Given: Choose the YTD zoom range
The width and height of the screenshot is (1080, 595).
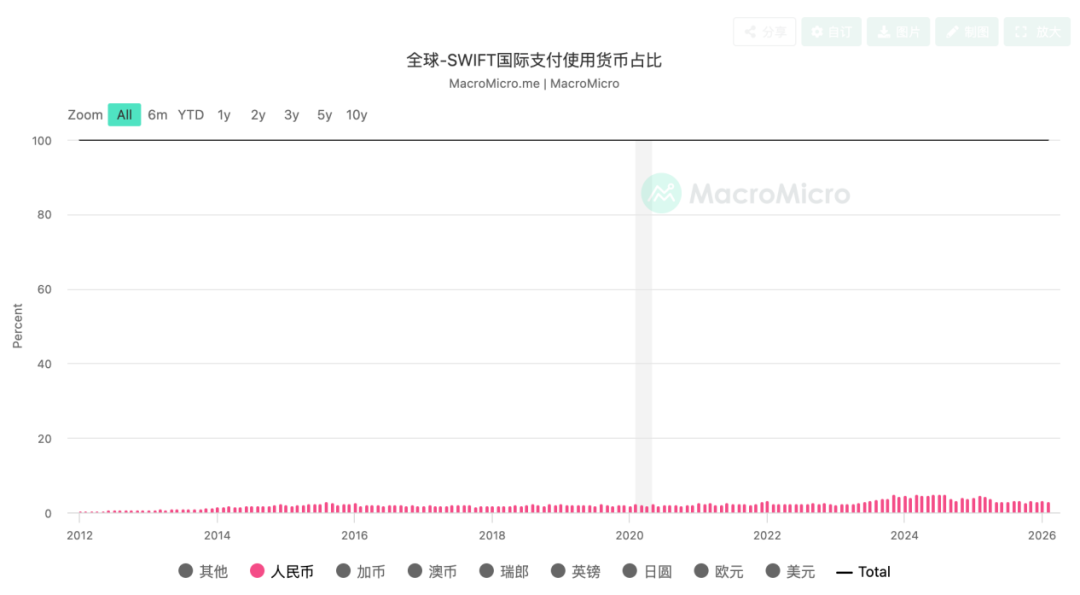Looking at the screenshot, I should point(191,115).
